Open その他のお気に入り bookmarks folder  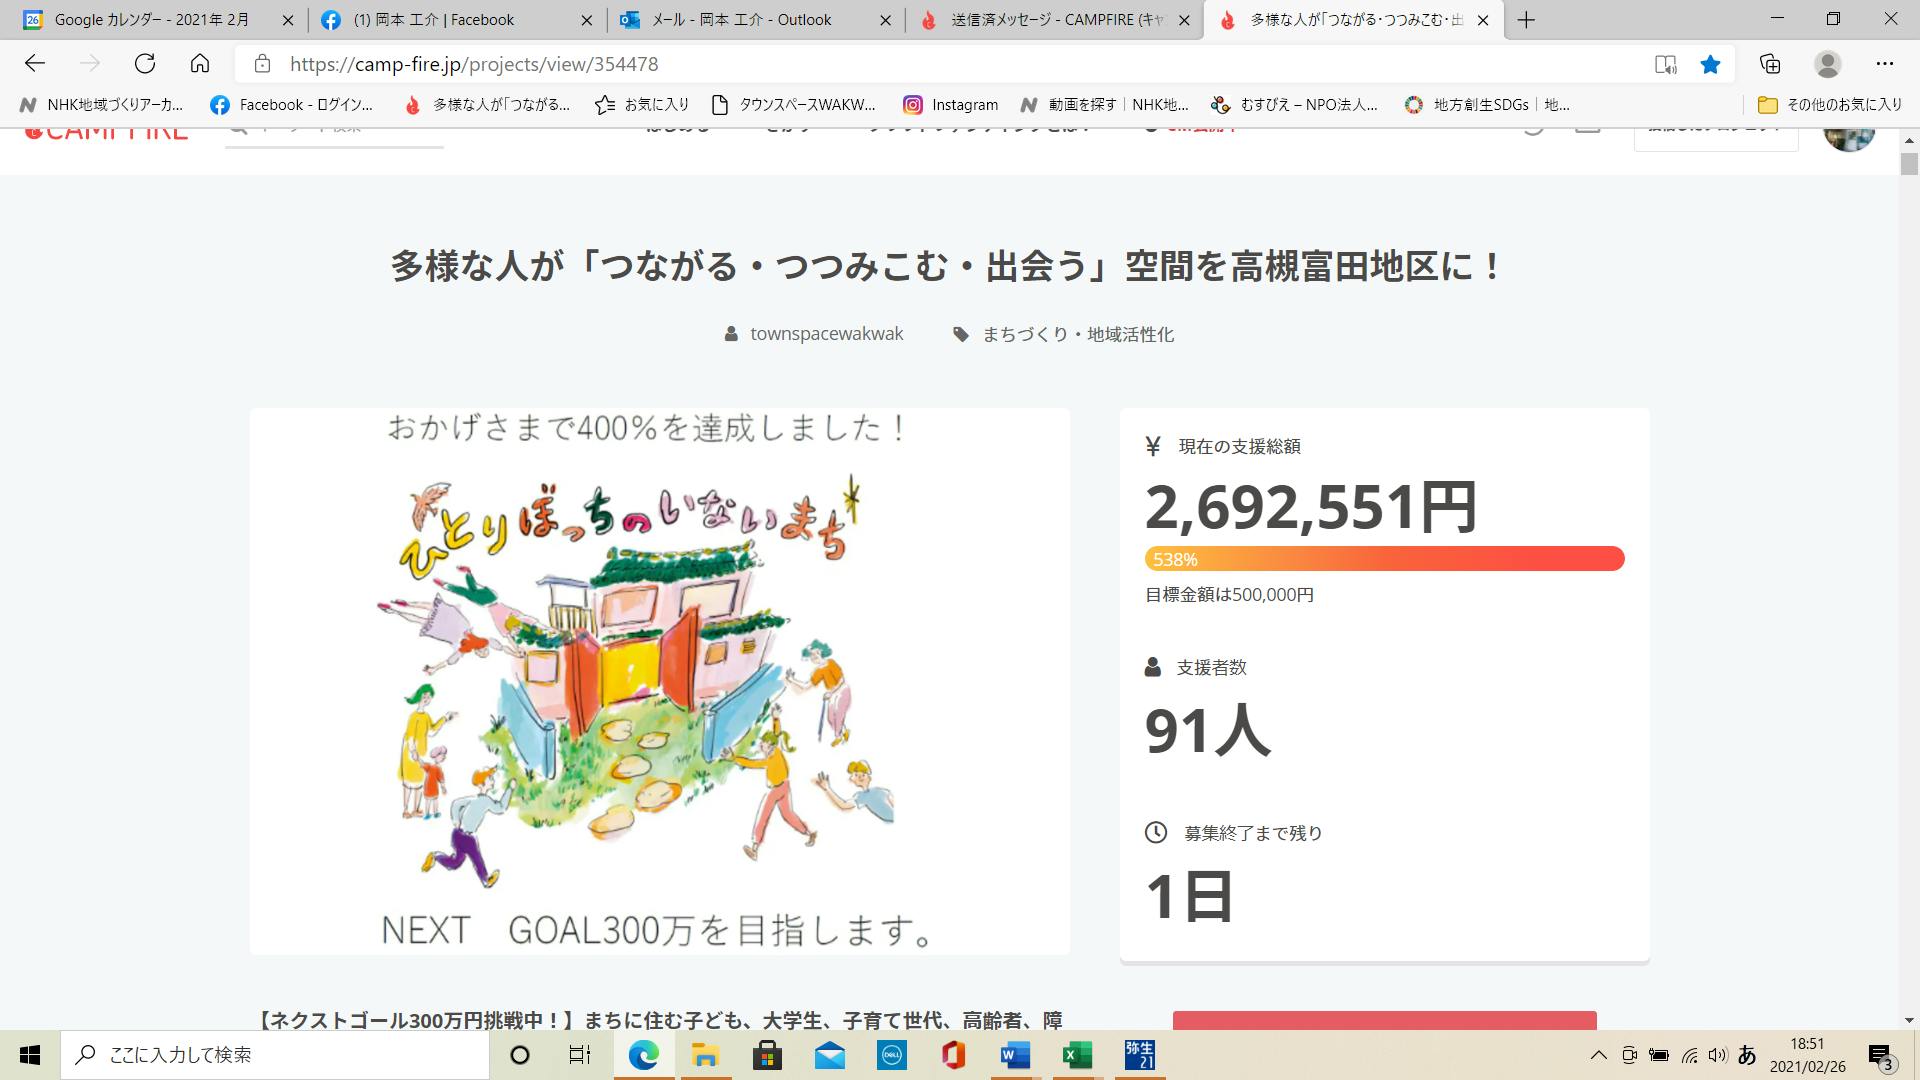[x=1830, y=104]
